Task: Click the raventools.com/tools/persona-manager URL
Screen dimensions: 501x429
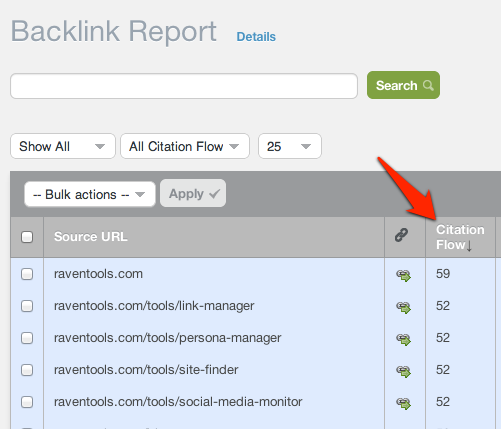Action: pyautogui.click(x=168, y=338)
